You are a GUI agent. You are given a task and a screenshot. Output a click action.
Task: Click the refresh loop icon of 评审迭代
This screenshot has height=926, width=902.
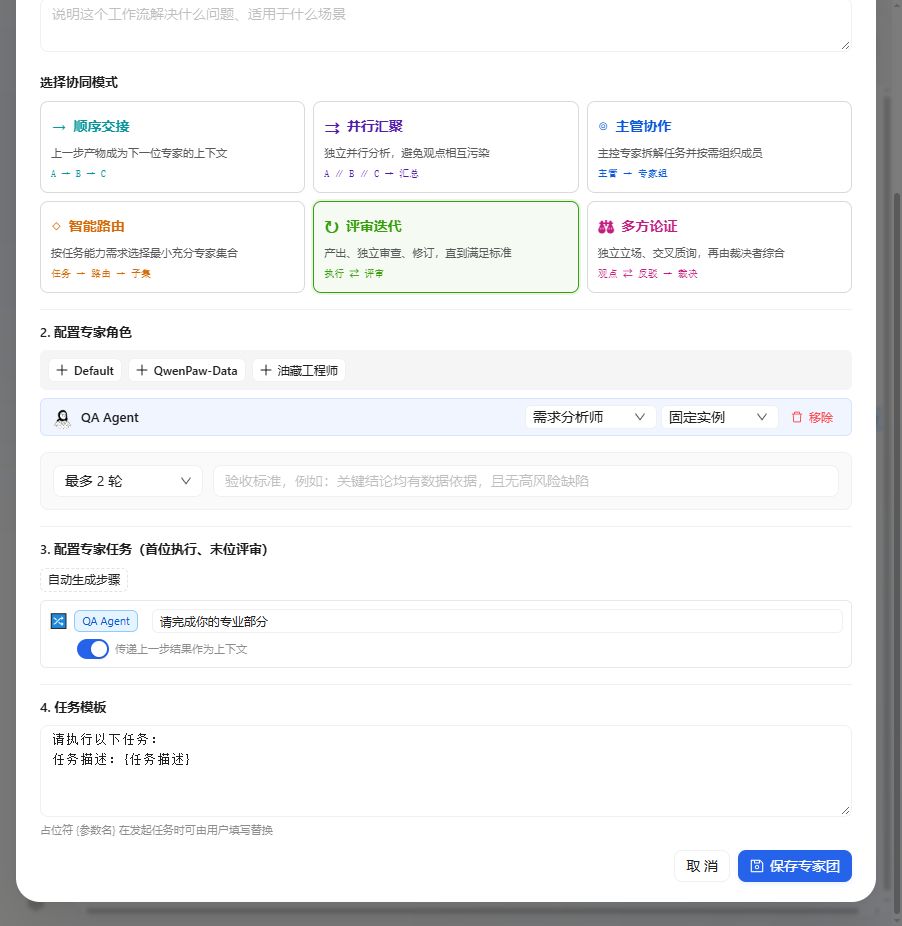(331, 227)
